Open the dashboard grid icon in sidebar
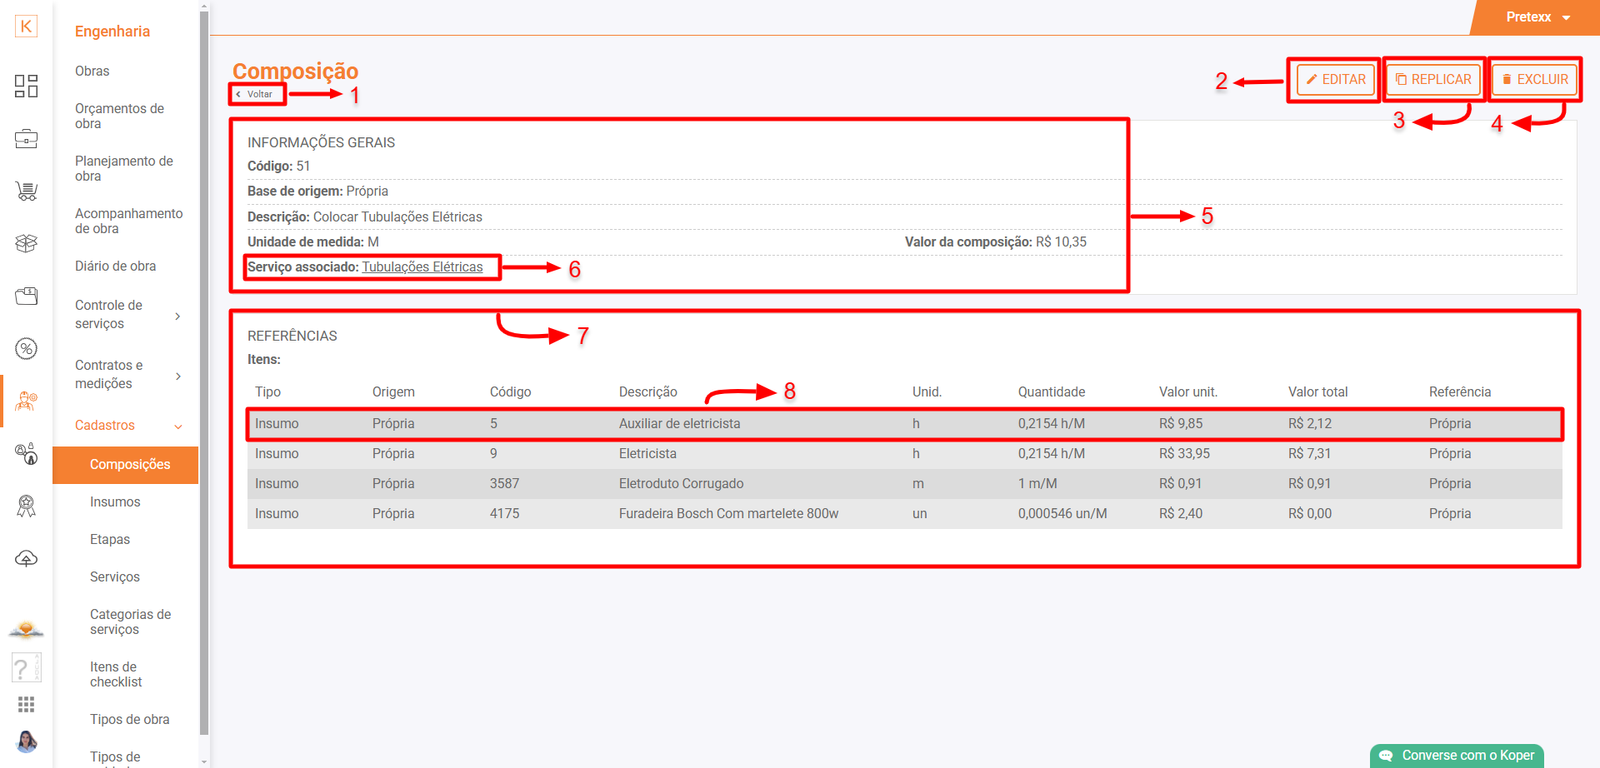 [x=26, y=86]
